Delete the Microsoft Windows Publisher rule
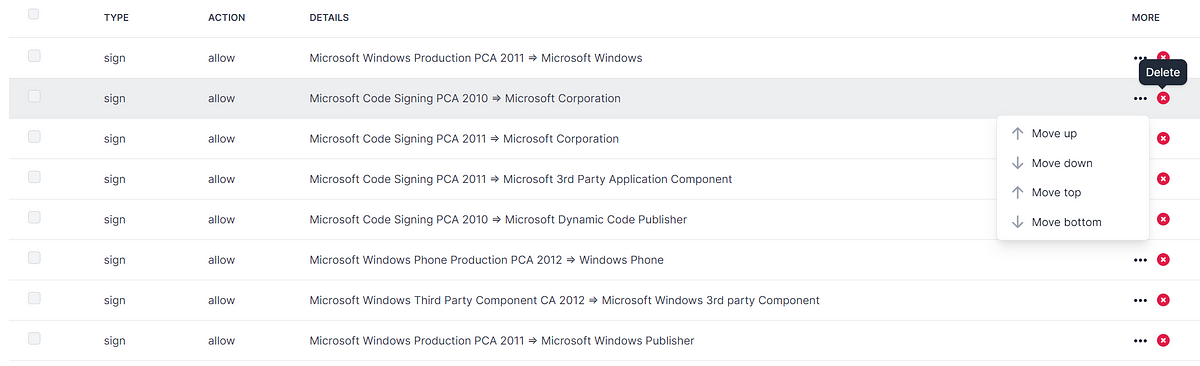The width and height of the screenshot is (1200, 366). point(1163,341)
